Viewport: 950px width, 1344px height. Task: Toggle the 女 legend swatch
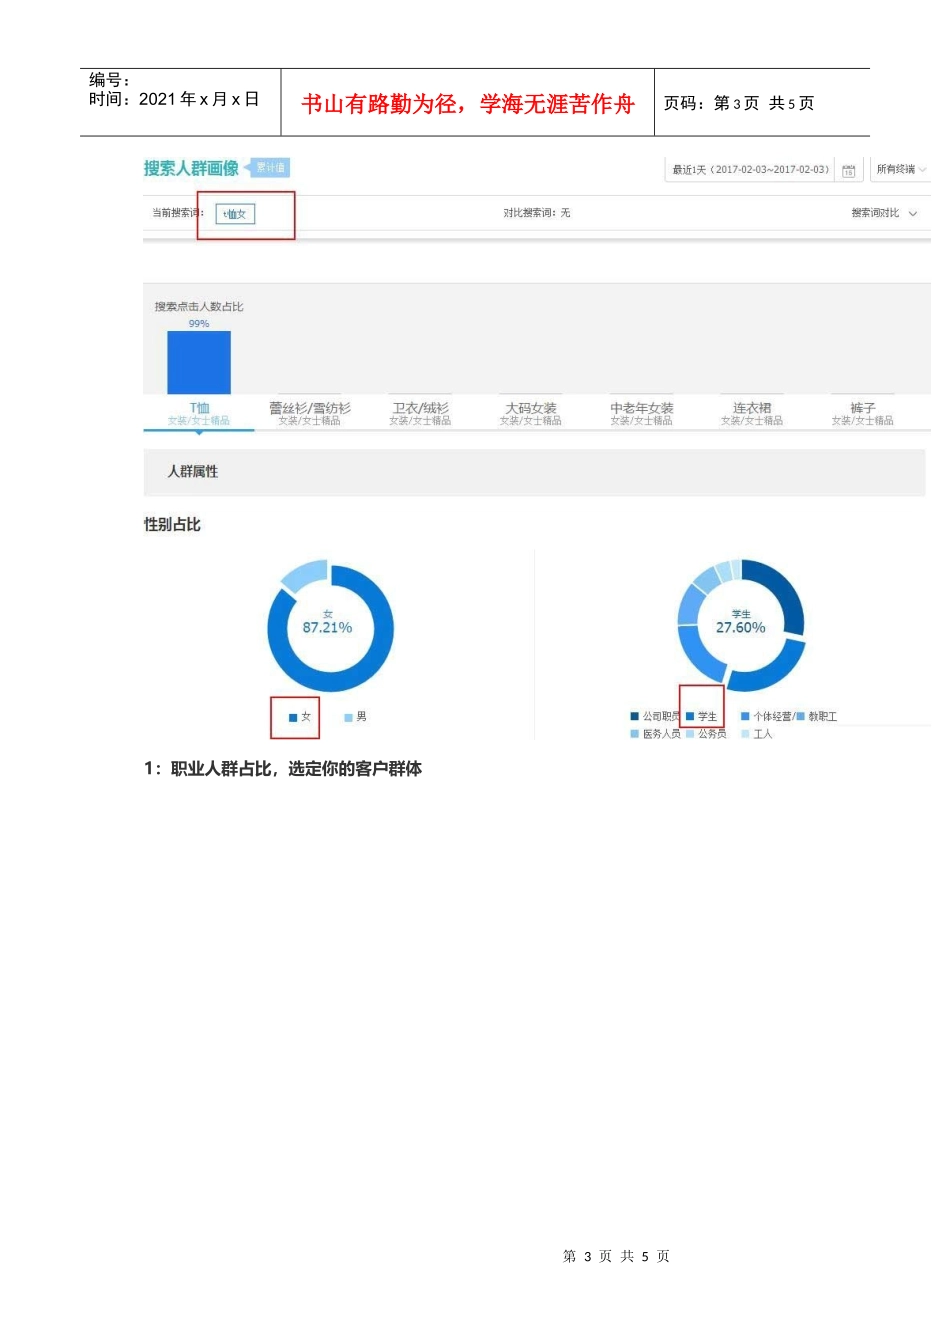(293, 718)
